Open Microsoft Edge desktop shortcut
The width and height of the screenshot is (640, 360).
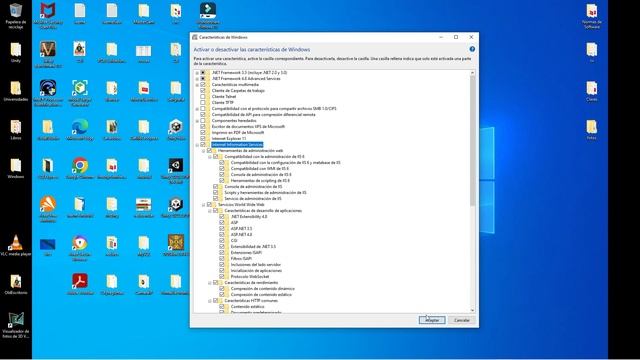click(x=80, y=130)
